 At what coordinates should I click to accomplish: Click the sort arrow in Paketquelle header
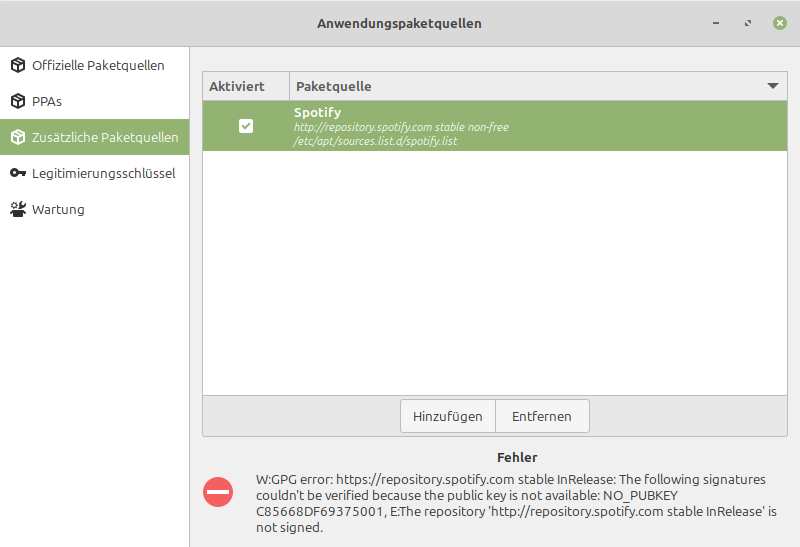click(x=772, y=87)
